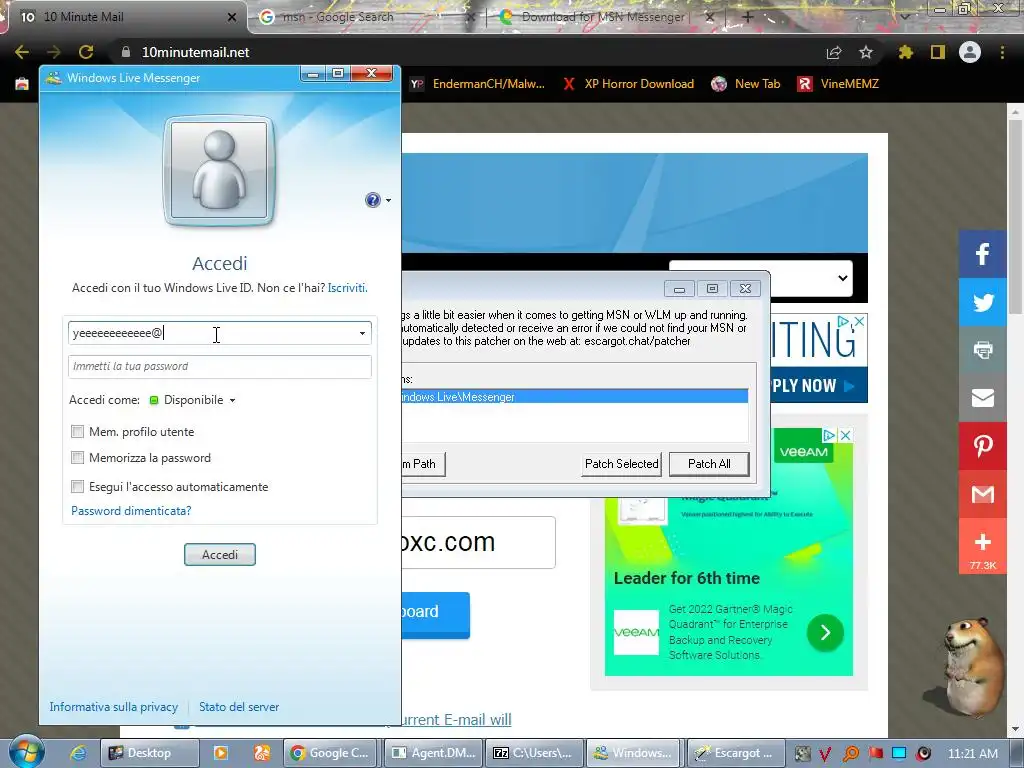
Task: Click the email envelope share icon
Action: coord(982,398)
